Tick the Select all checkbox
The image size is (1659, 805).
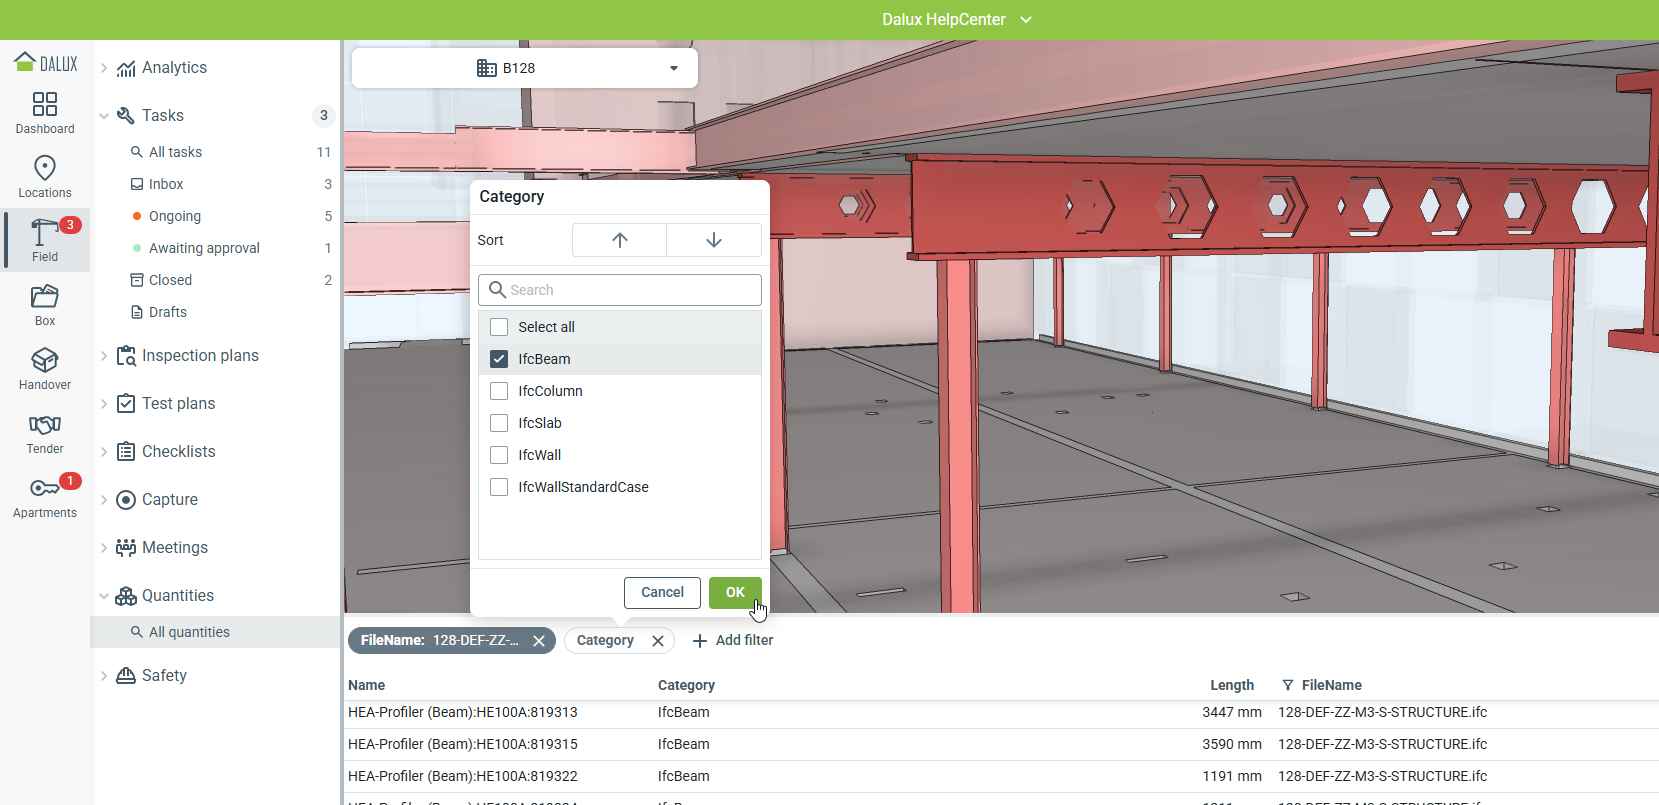point(499,327)
